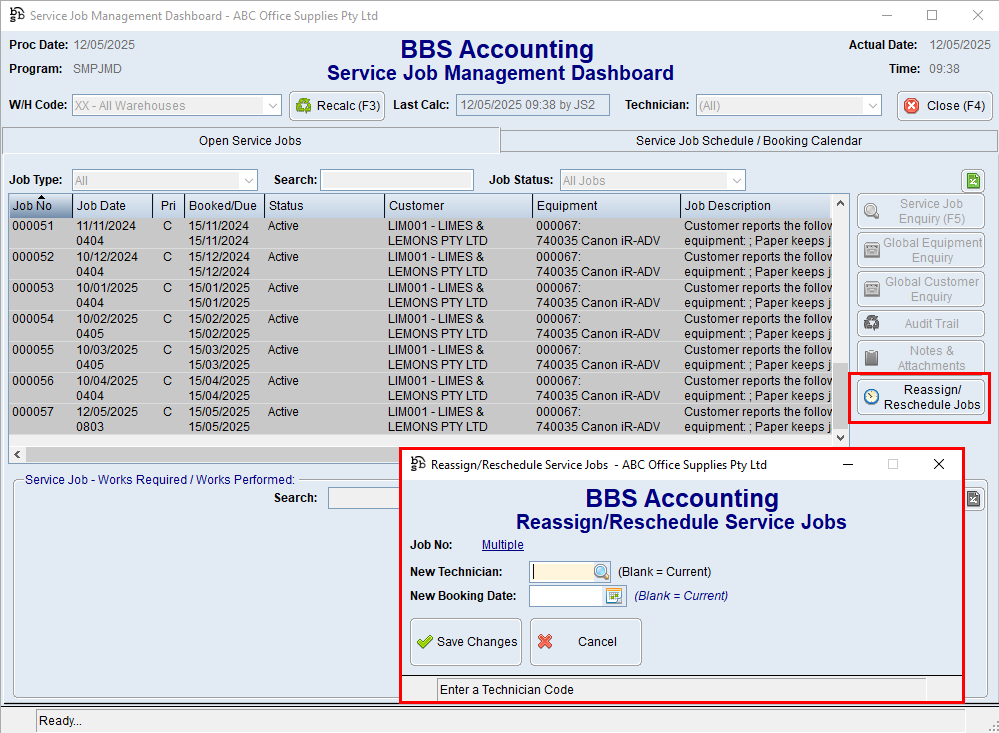Expand the Technician dropdown
The height and width of the screenshot is (733, 999).
click(x=872, y=105)
